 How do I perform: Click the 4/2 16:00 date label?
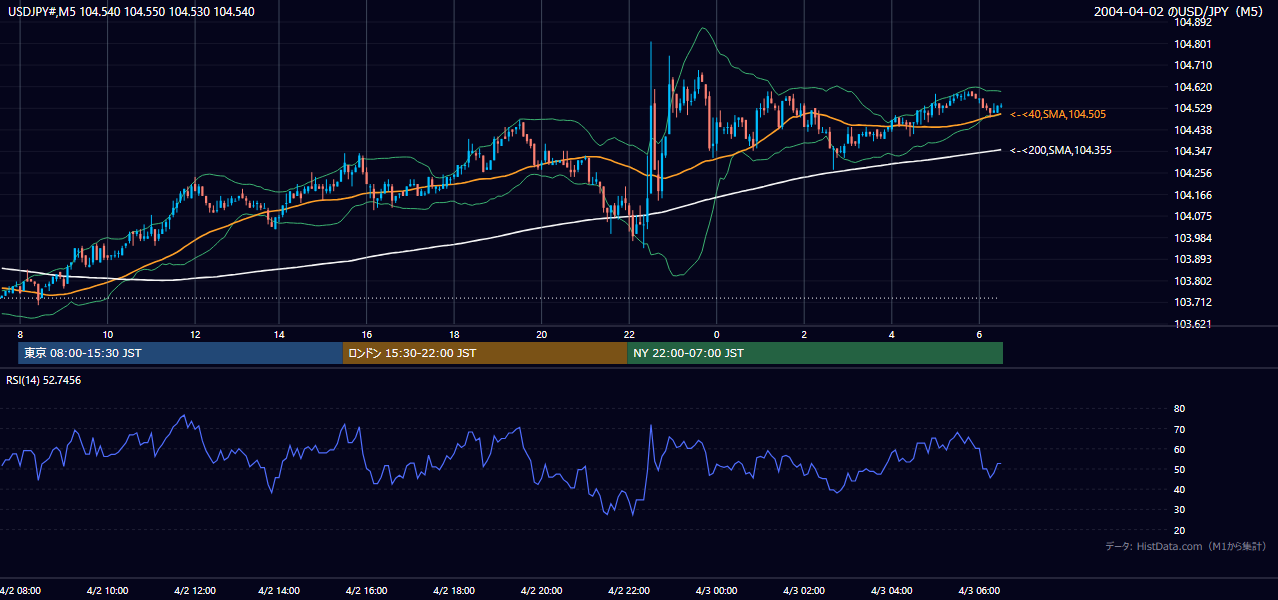[x=367, y=590]
